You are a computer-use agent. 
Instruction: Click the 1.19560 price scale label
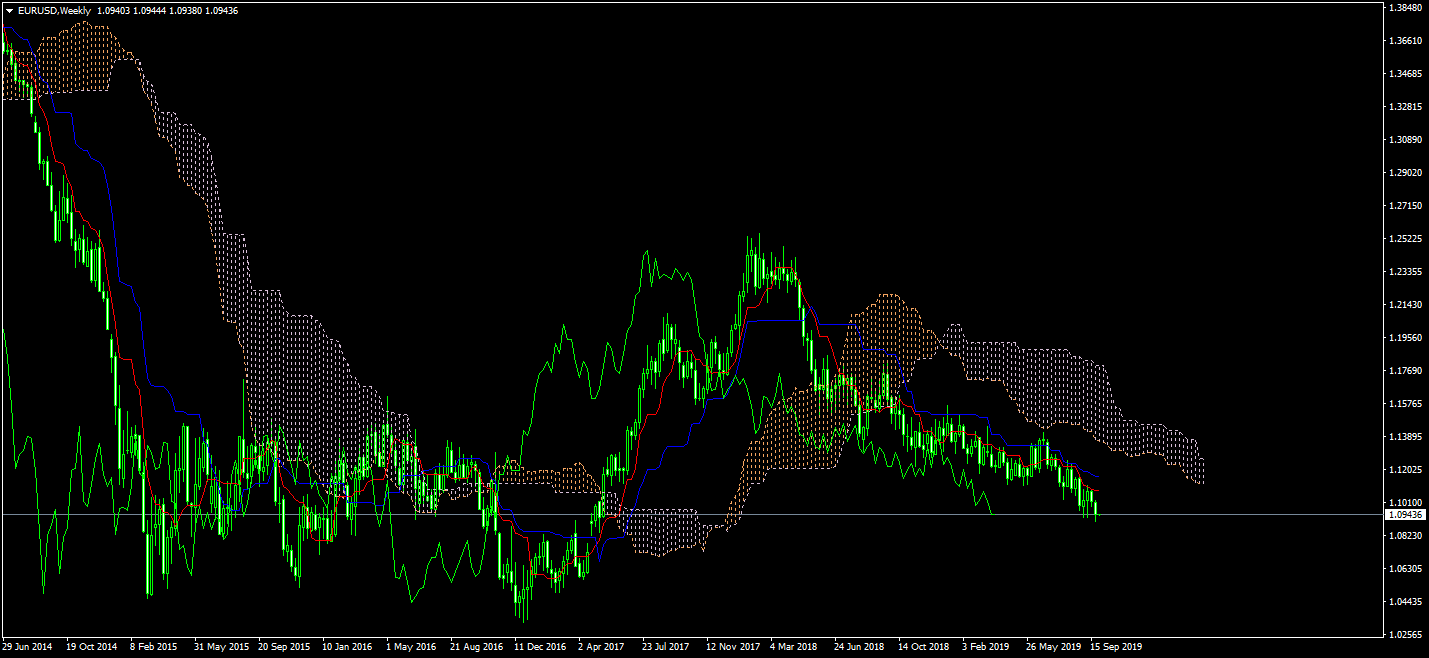1404,338
